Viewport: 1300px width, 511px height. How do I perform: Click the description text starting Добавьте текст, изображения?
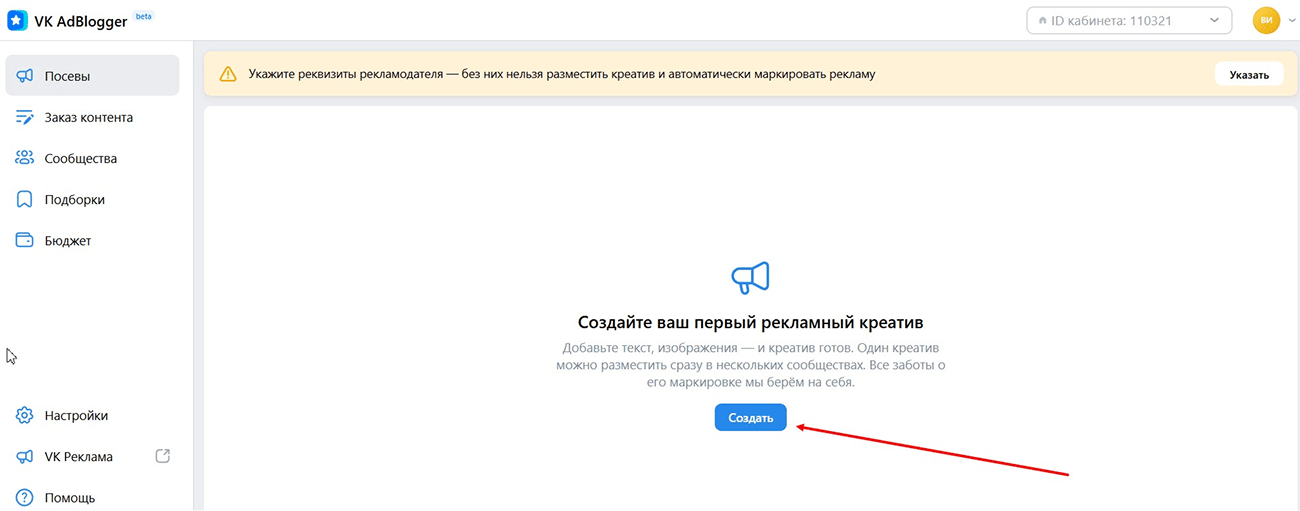tap(751, 365)
